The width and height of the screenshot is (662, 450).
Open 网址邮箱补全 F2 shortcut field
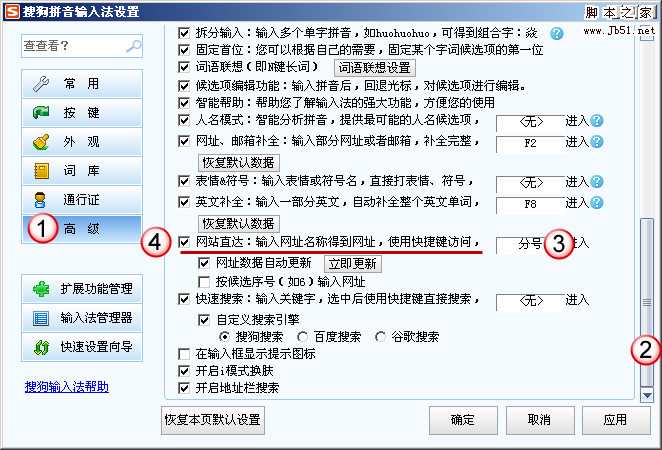pos(531,144)
